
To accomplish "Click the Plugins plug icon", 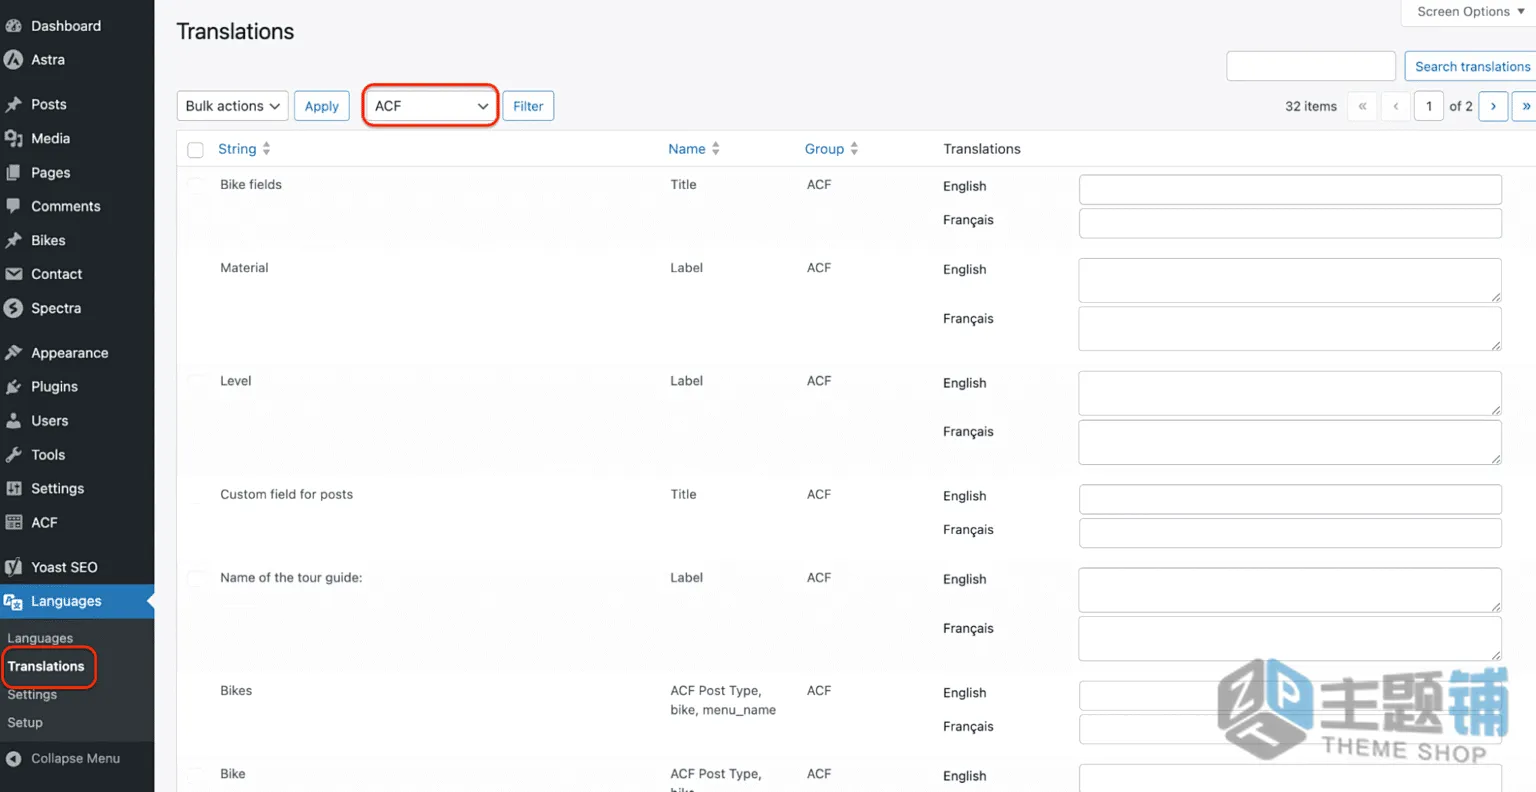I will click(13, 387).
